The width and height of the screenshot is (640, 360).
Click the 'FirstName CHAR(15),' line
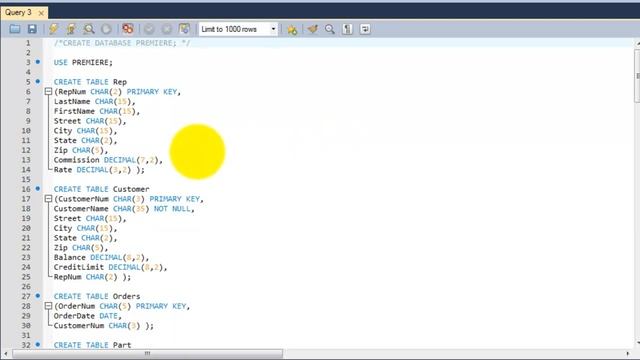(x=97, y=111)
